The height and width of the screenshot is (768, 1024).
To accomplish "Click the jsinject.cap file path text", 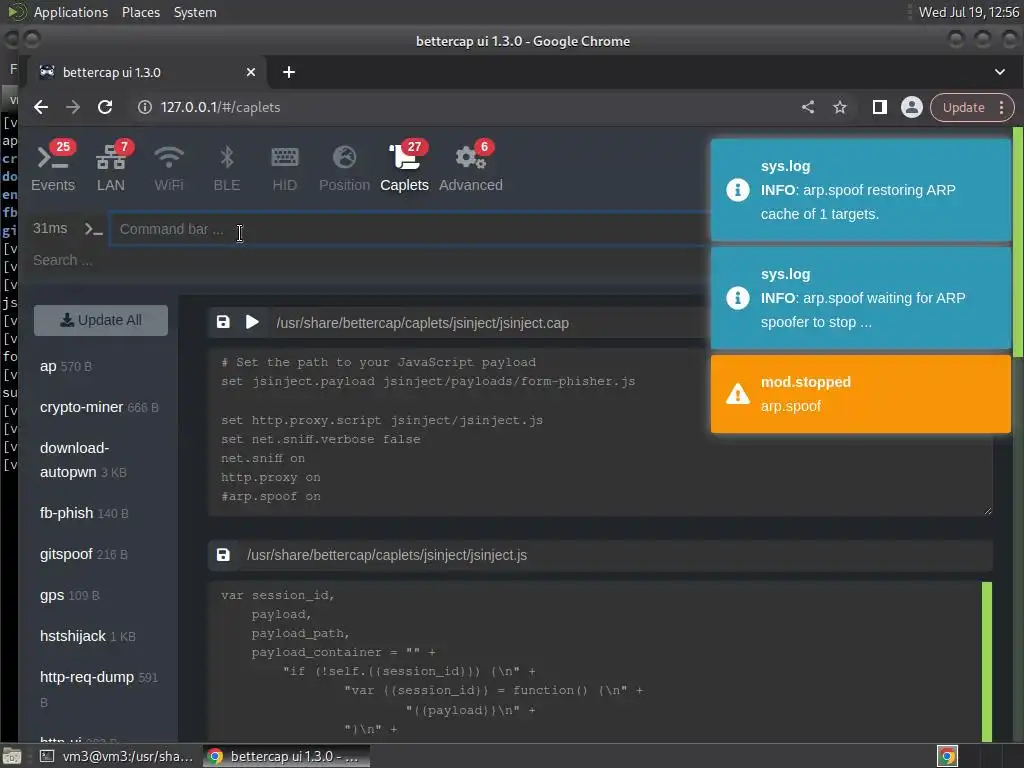I will (x=423, y=323).
